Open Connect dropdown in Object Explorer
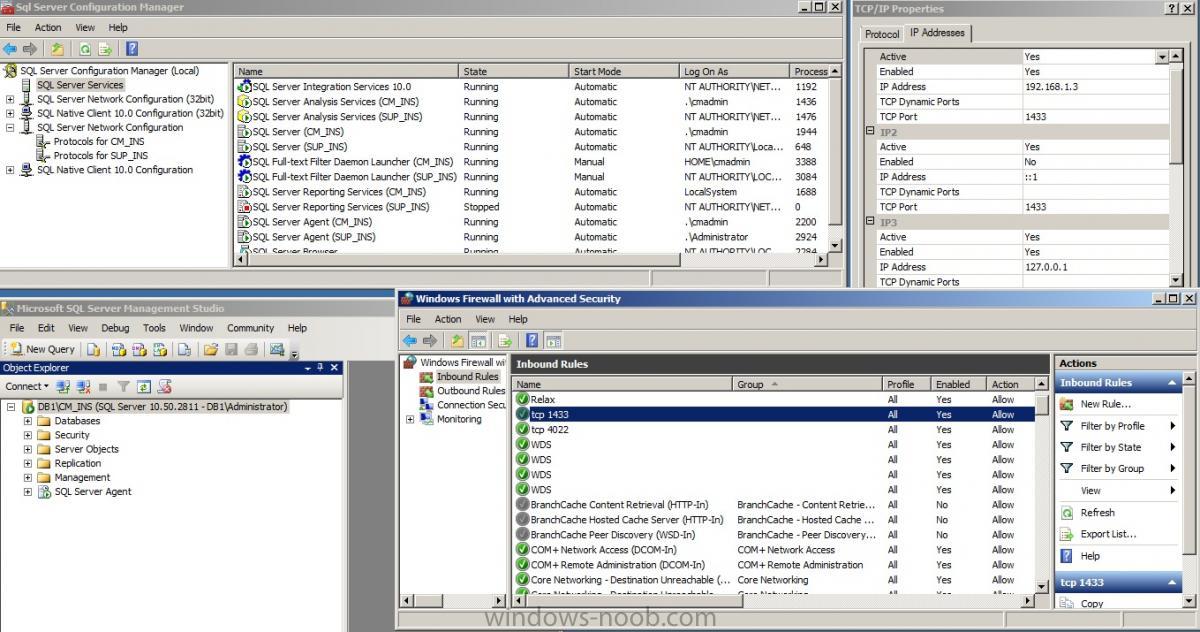The height and width of the screenshot is (632, 1200). (27, 386)
